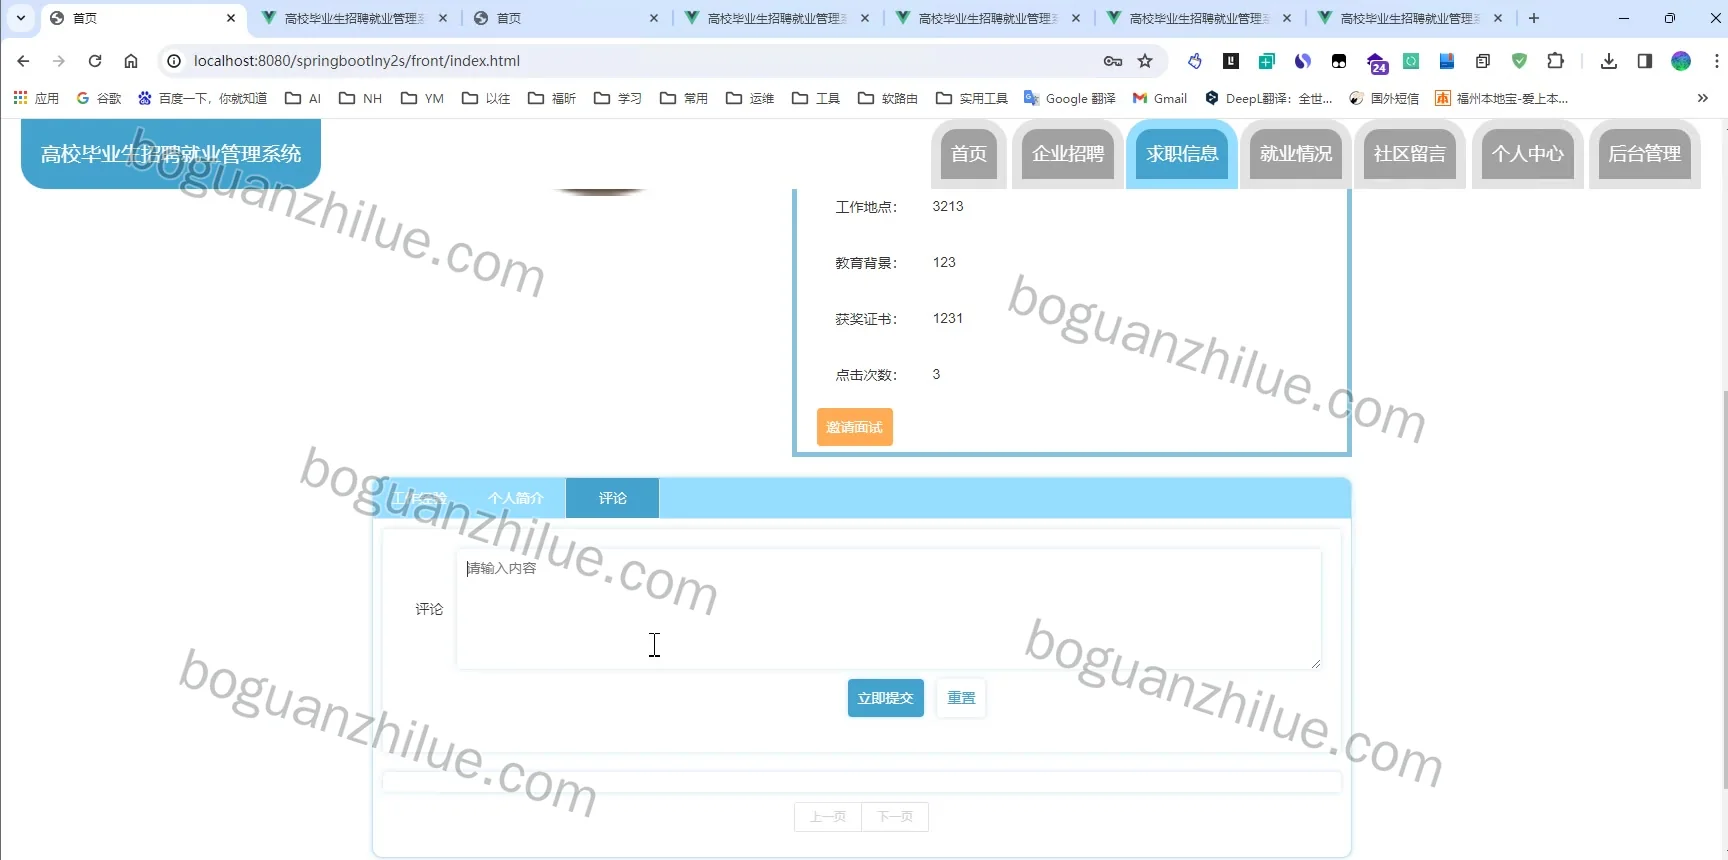Open the 学习 bookmarks folder
1728x860 pixels.
618,98
